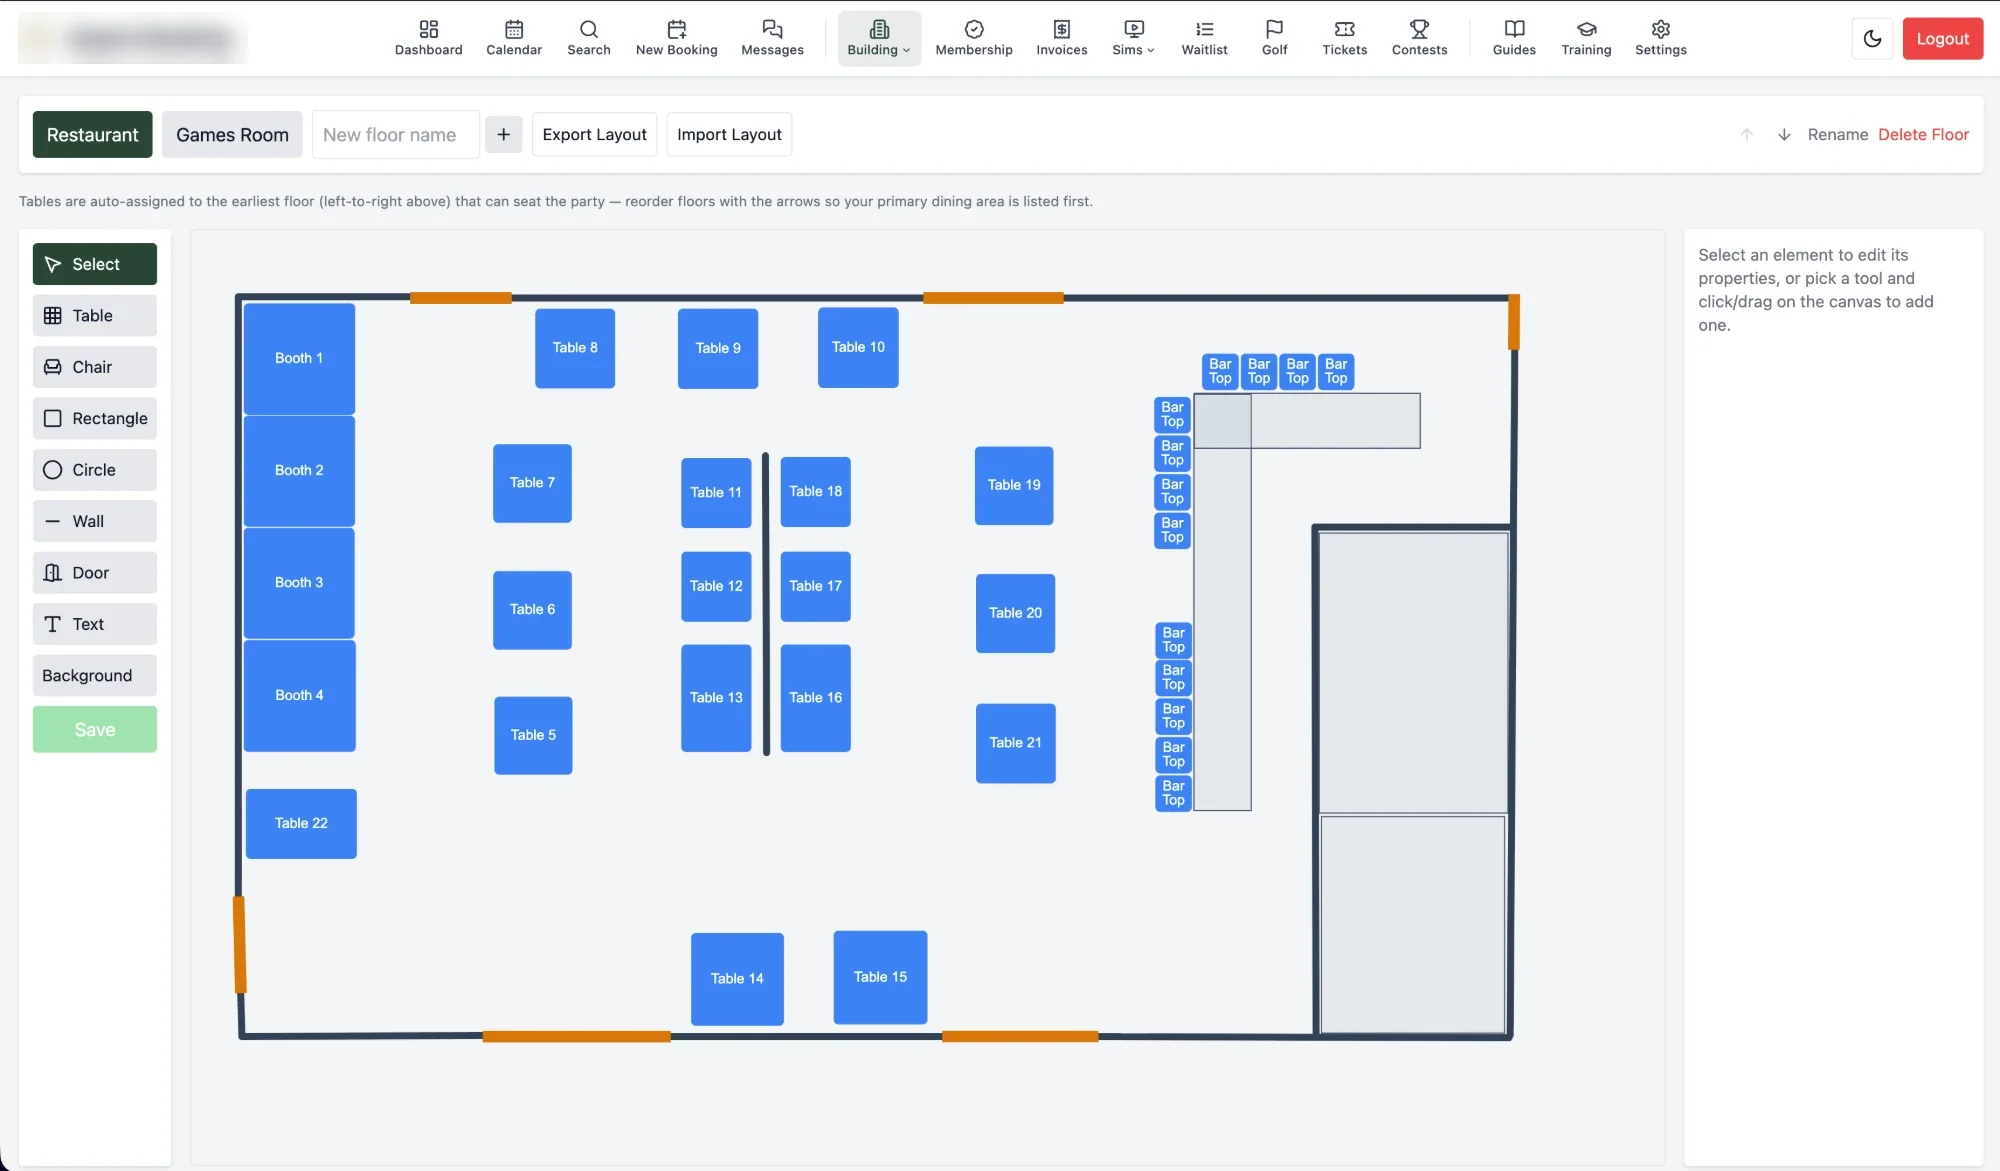Select Table 13 on the floor plan

click(716, 698)
